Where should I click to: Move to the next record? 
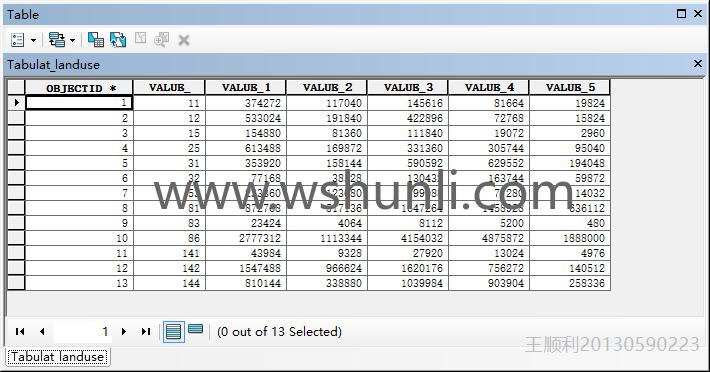pos(124,332)
